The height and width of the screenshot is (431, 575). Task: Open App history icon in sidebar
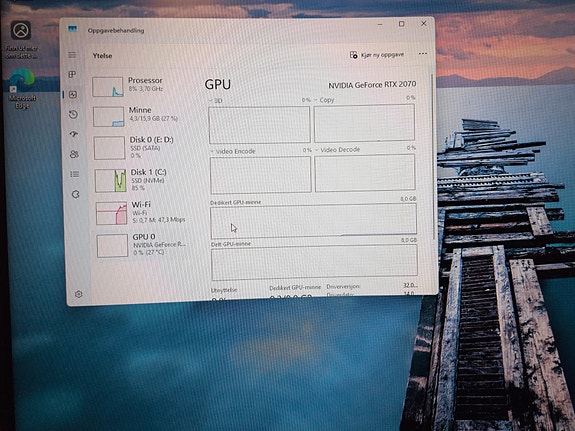coord(73,114)
